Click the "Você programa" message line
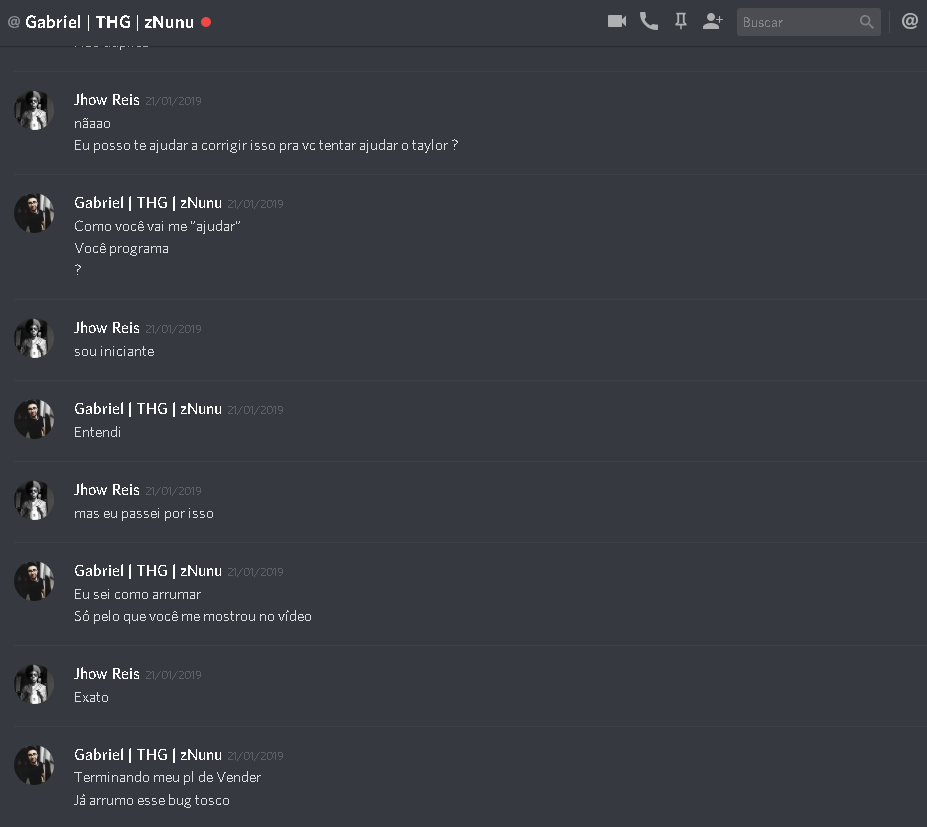 coord(121,248)
